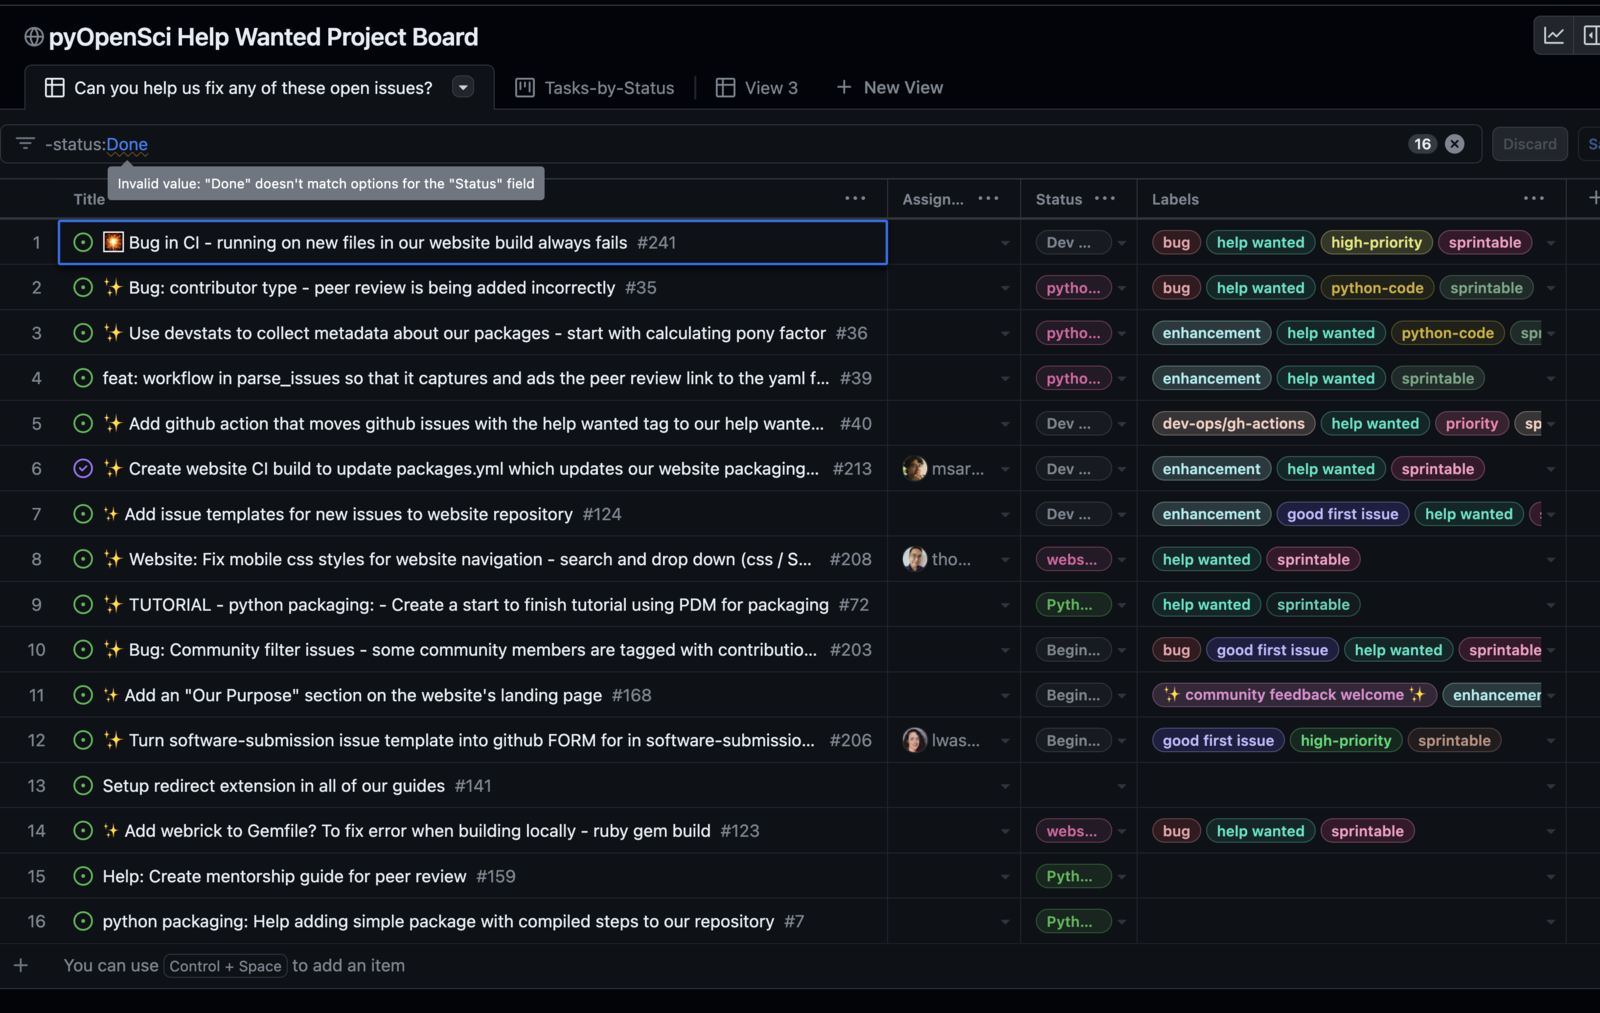Open the Status dropdown for issue #39
Screen dimensions: 1600x1013
[x=1122, y=379]
